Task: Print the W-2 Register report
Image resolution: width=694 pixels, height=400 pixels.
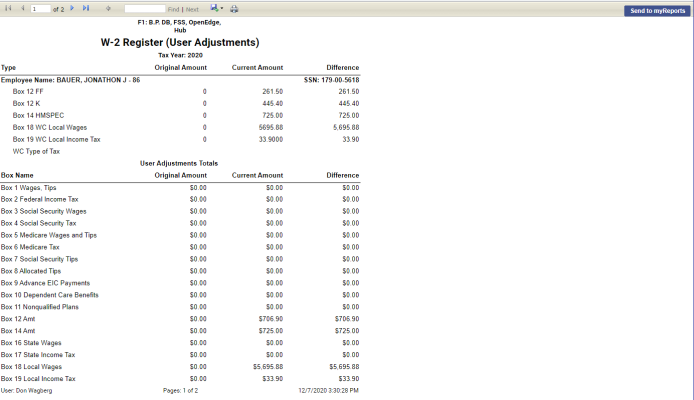Action: pyautogui.click(x=234, y=8)
